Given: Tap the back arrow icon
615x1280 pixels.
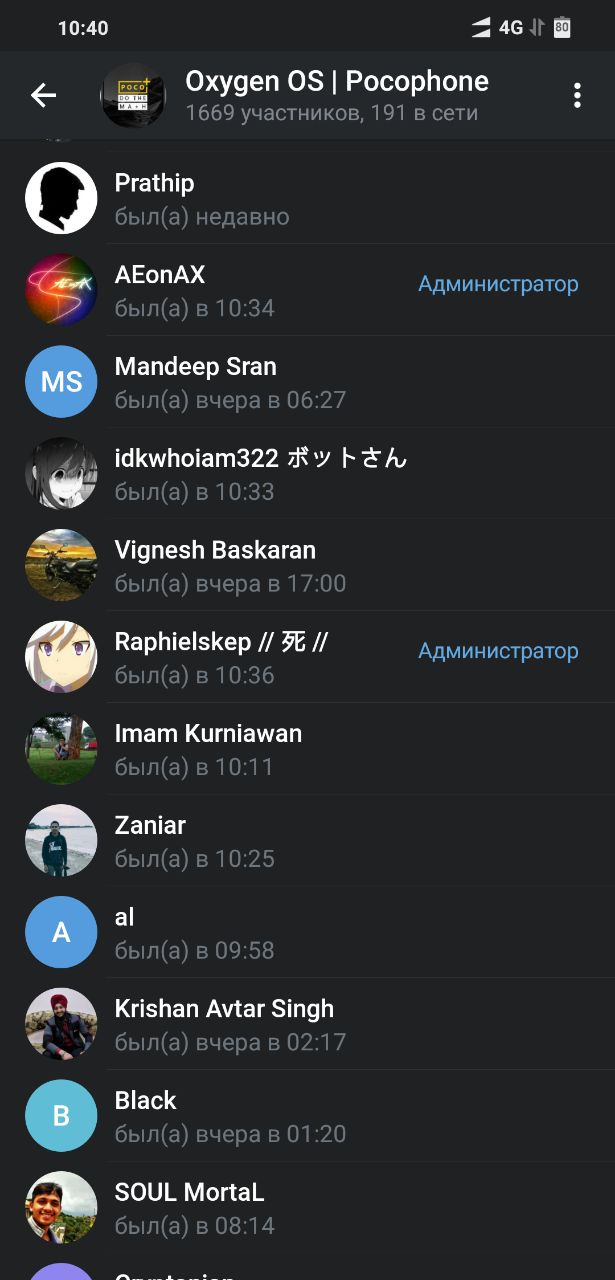Looking at the screenshot, I should tap(43, 95).
